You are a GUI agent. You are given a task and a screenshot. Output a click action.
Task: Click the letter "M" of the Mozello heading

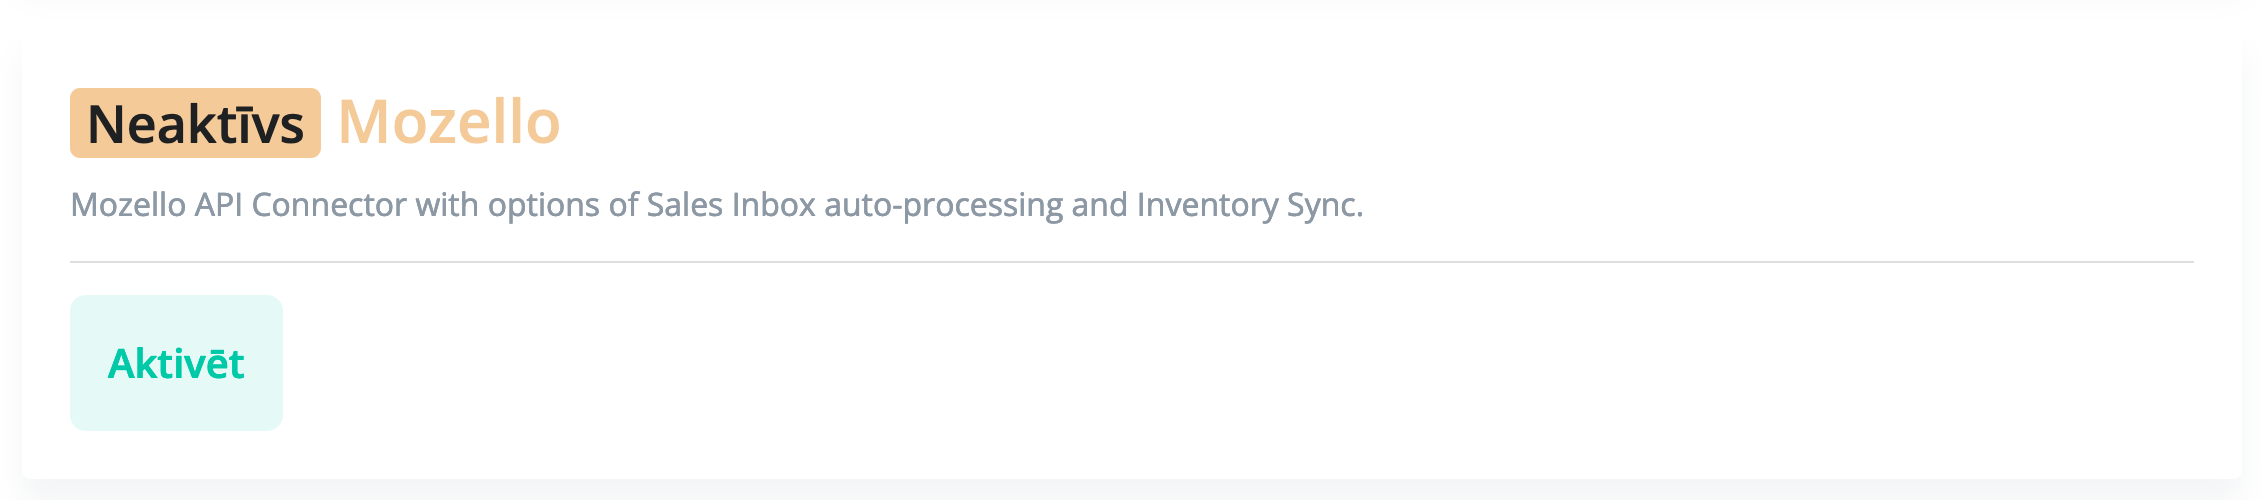coord(362,123)
